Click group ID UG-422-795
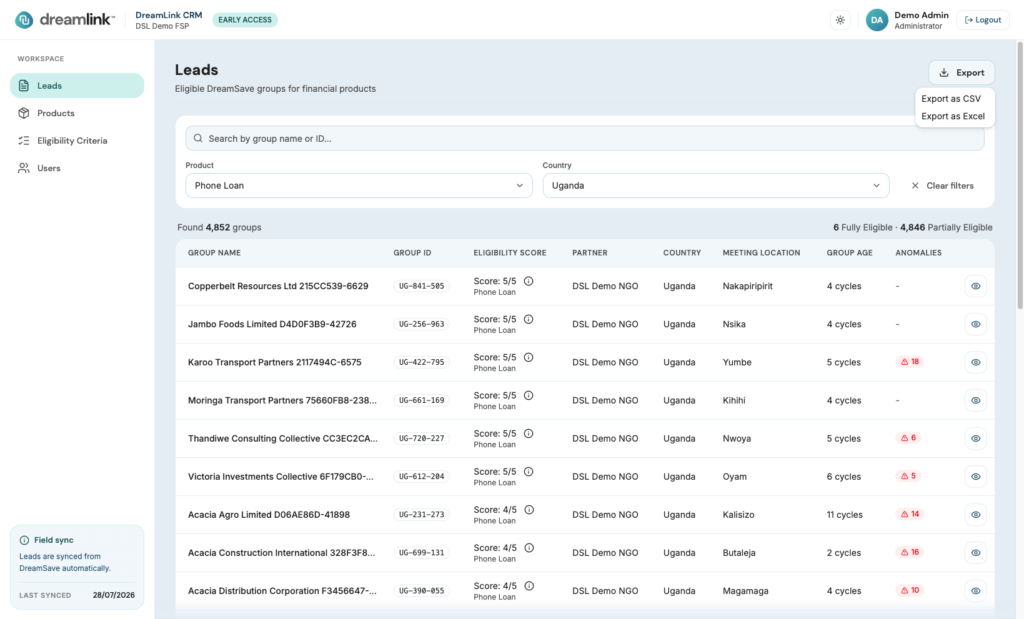1024x619 pixels. point(421,362)
